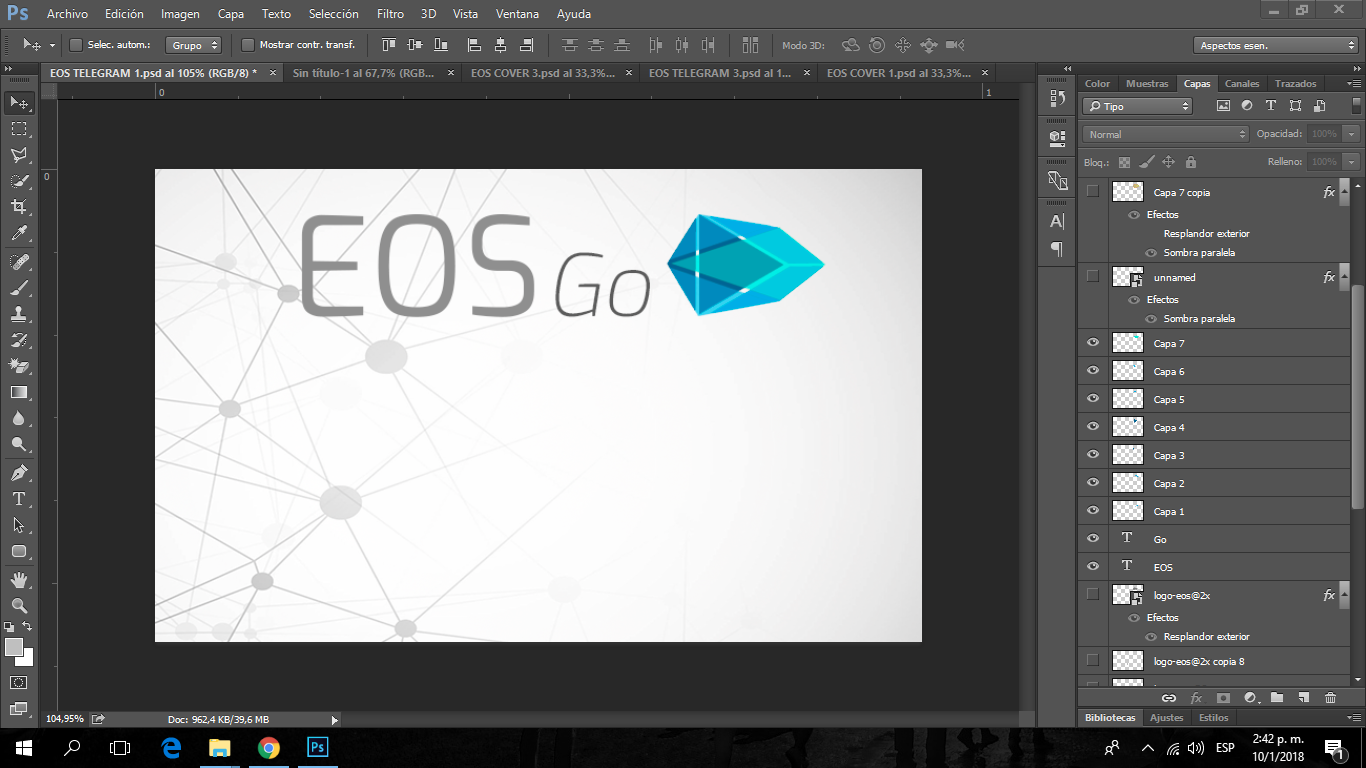1366x768 pixels.
Task: Select the Move tool in the toolbox
Action: (x=19, y=103)
